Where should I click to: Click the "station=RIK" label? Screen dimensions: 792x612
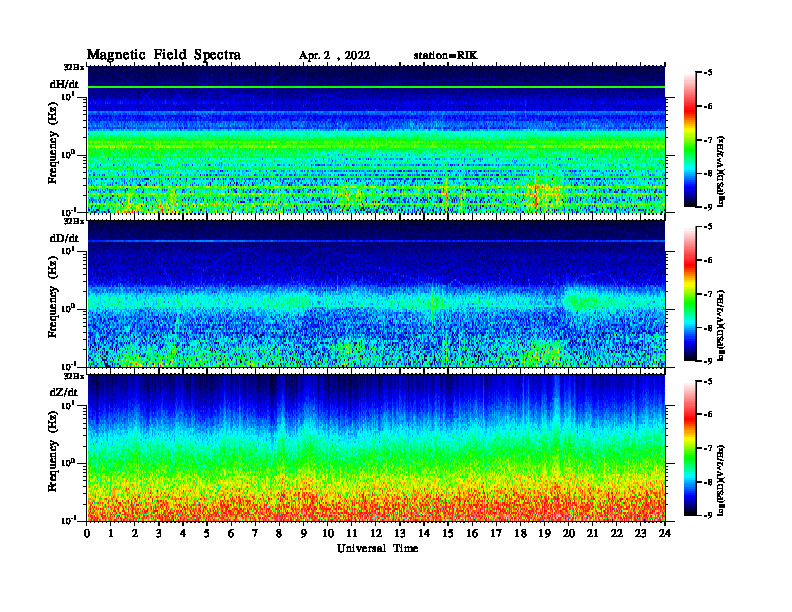445,56
